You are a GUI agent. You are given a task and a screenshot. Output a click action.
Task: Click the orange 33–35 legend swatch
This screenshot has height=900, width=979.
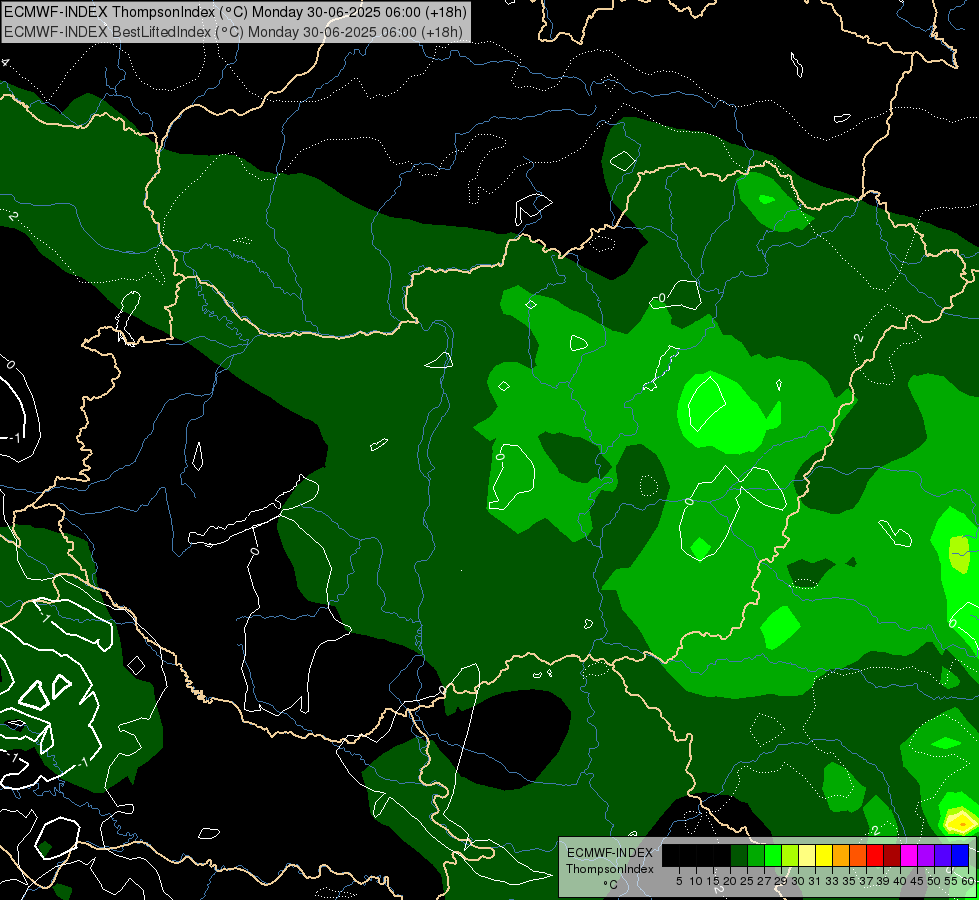tap(841, 855)
